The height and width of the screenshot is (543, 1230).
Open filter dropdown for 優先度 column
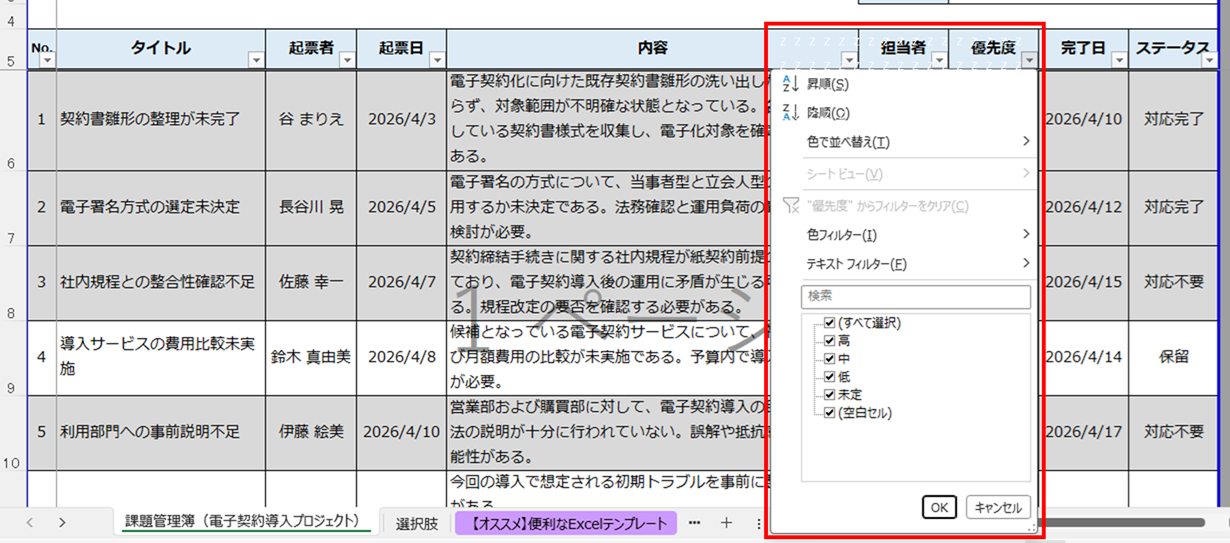[x=1029, y=61]
